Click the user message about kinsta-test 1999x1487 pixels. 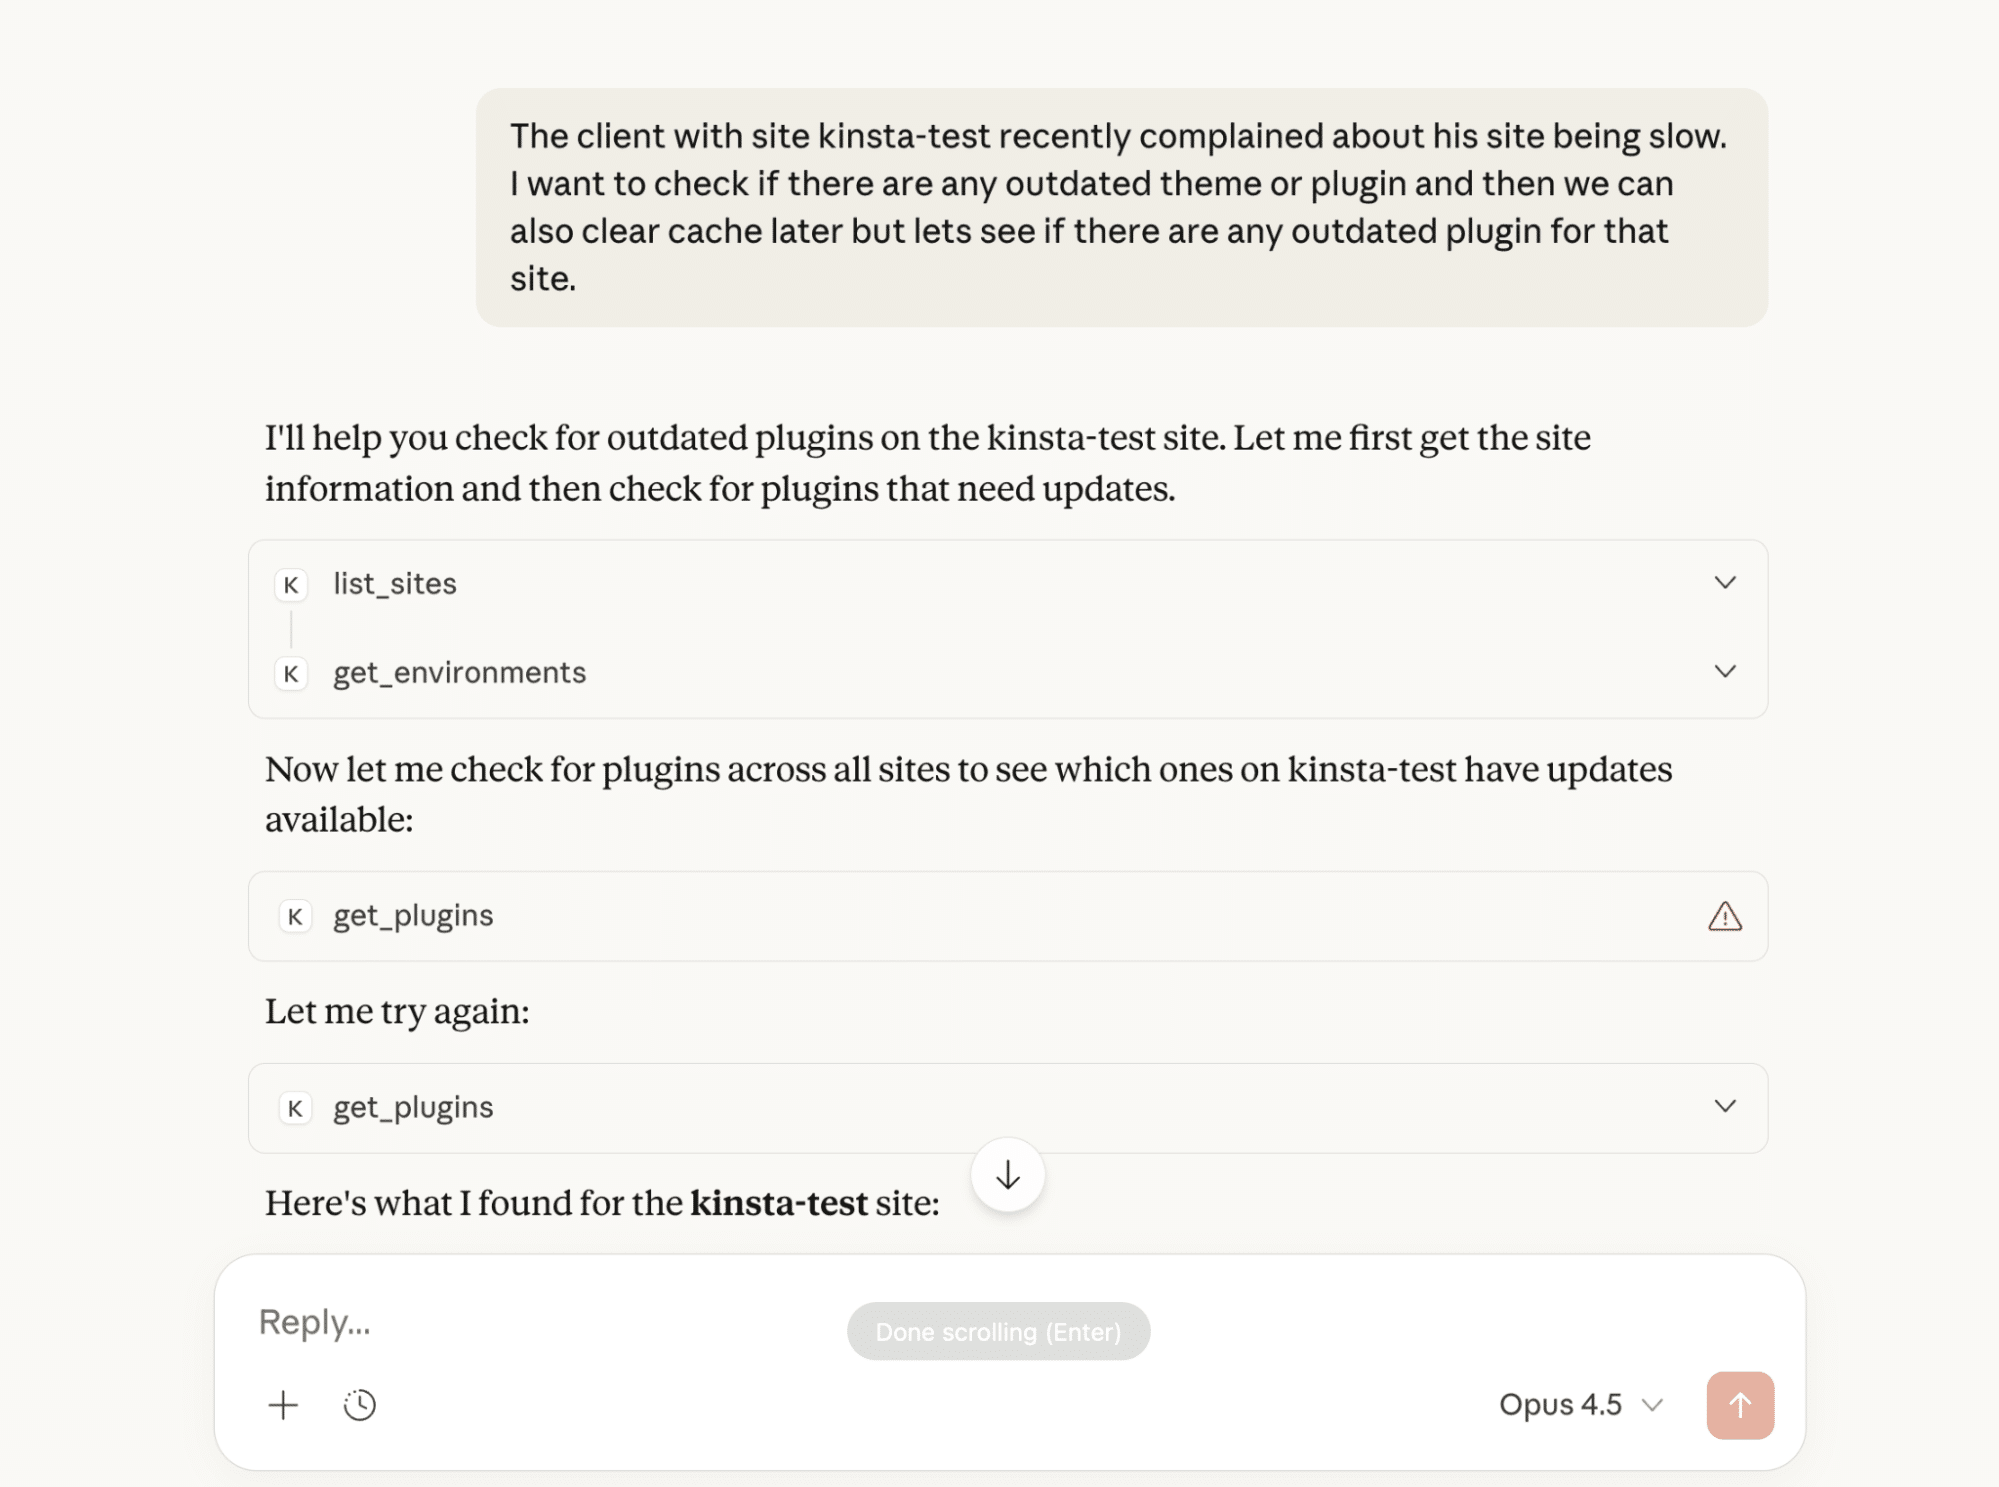1120,207
